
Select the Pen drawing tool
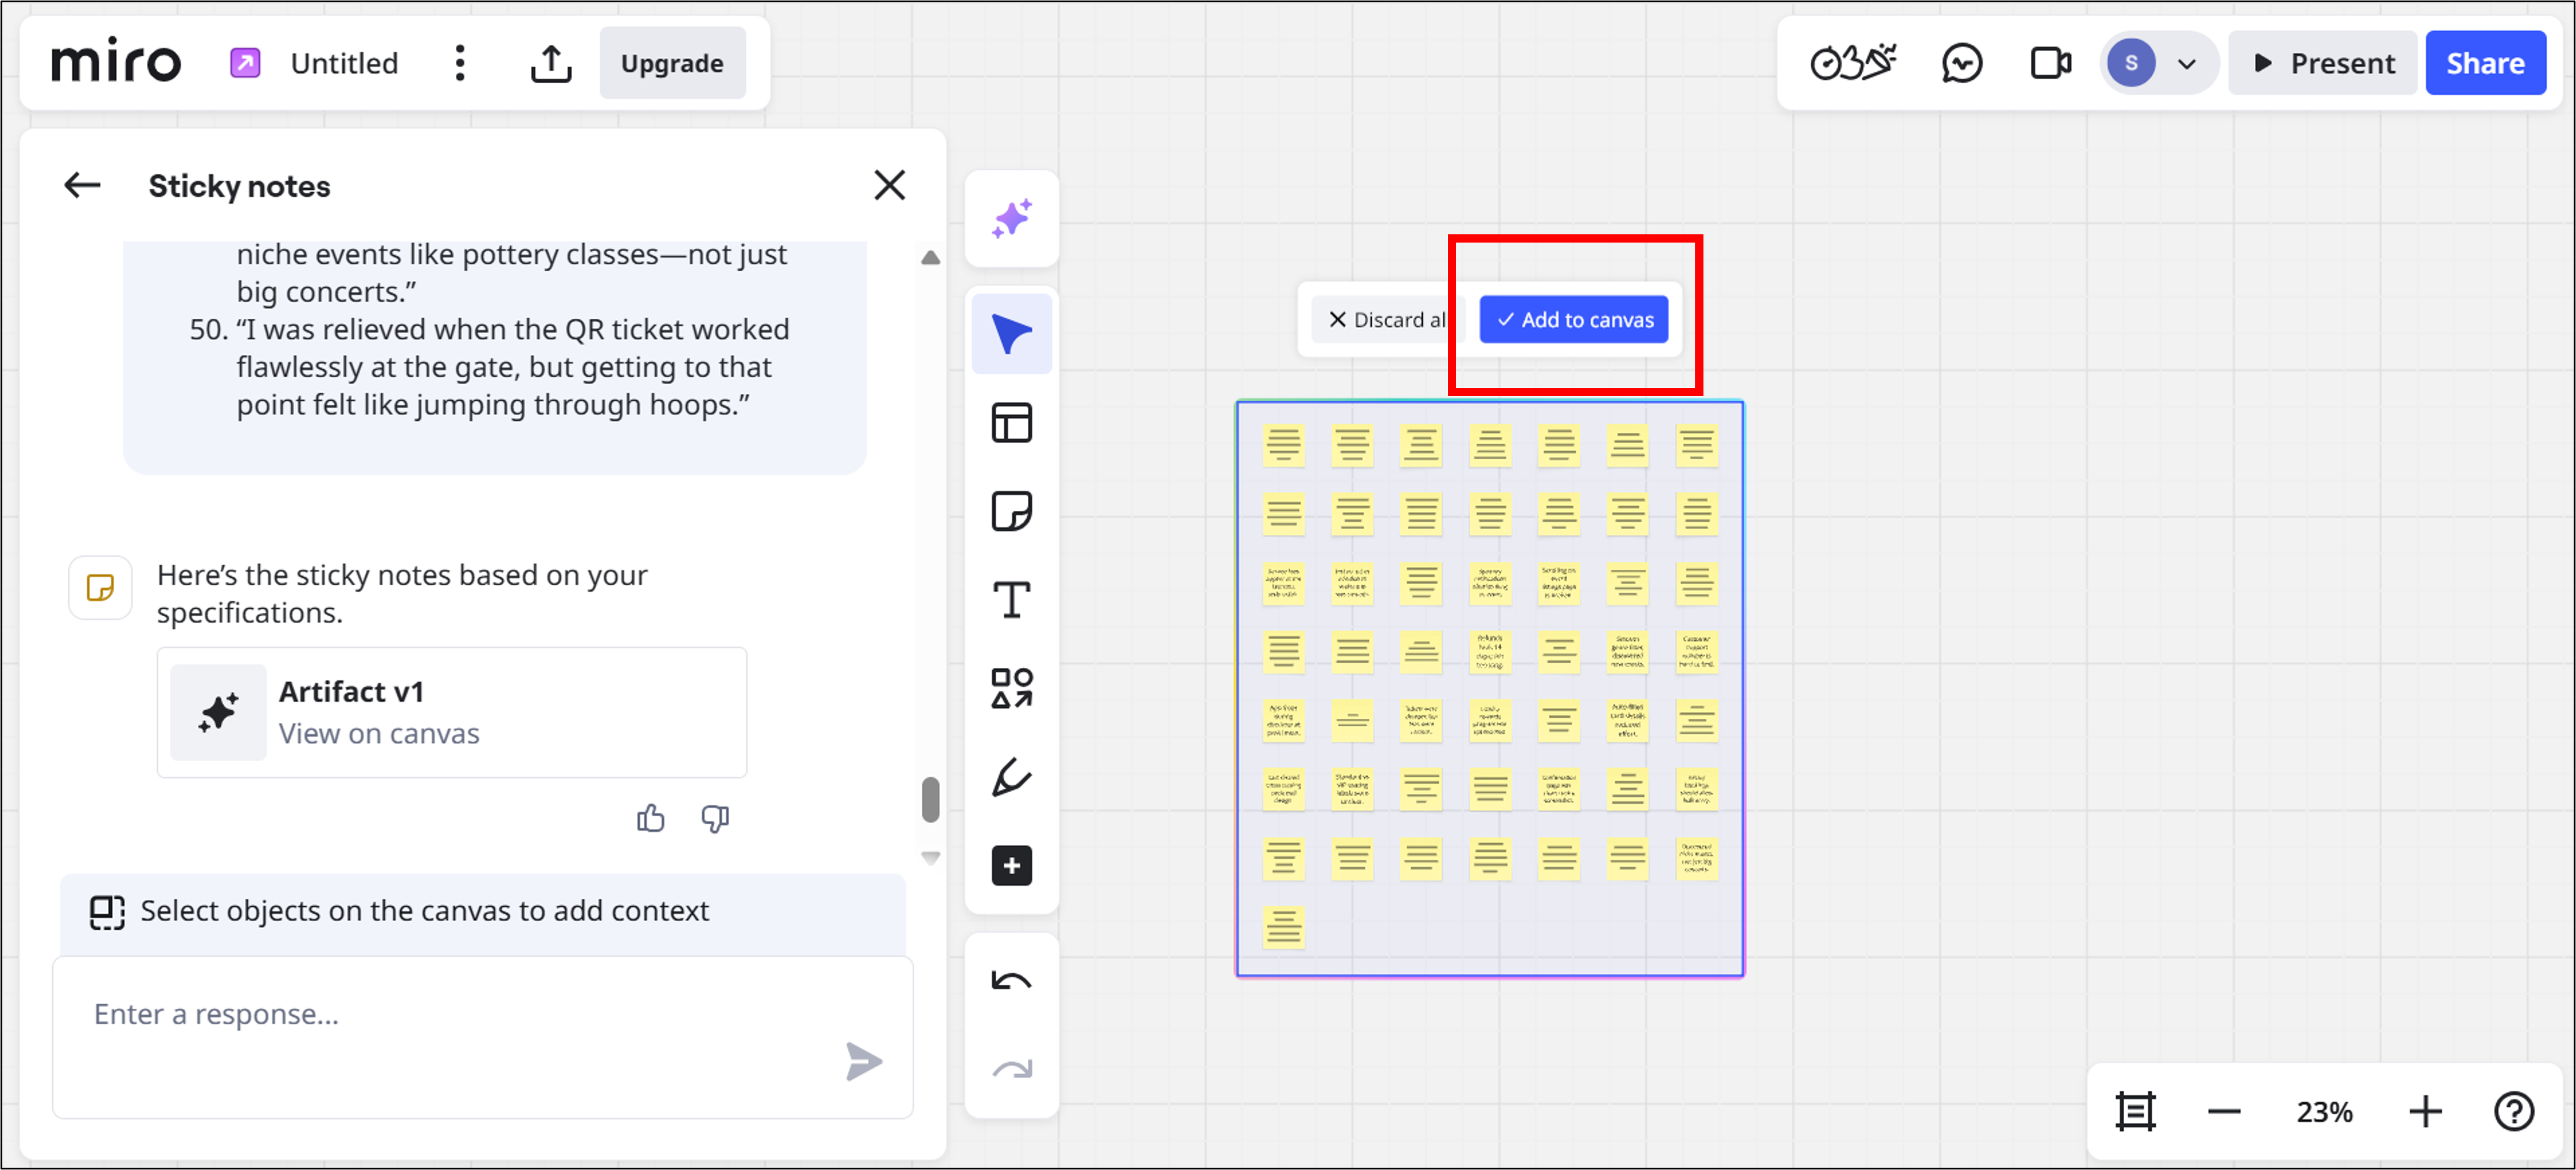coord(1011,777)
